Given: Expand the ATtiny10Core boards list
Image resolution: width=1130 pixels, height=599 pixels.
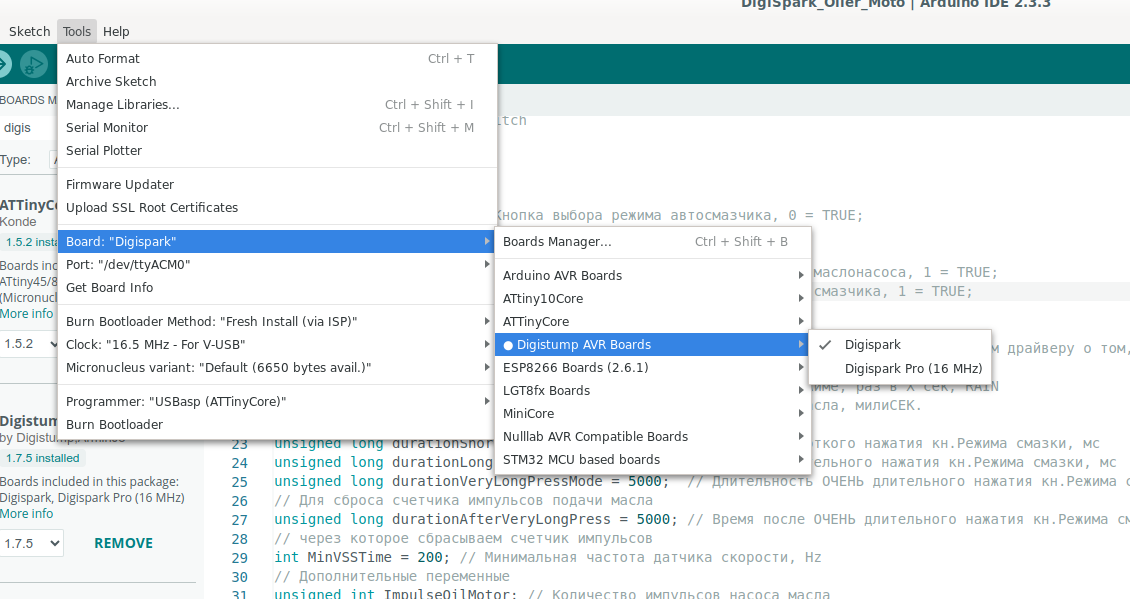Looking at the screenshot, I should (x=653, y=298).
